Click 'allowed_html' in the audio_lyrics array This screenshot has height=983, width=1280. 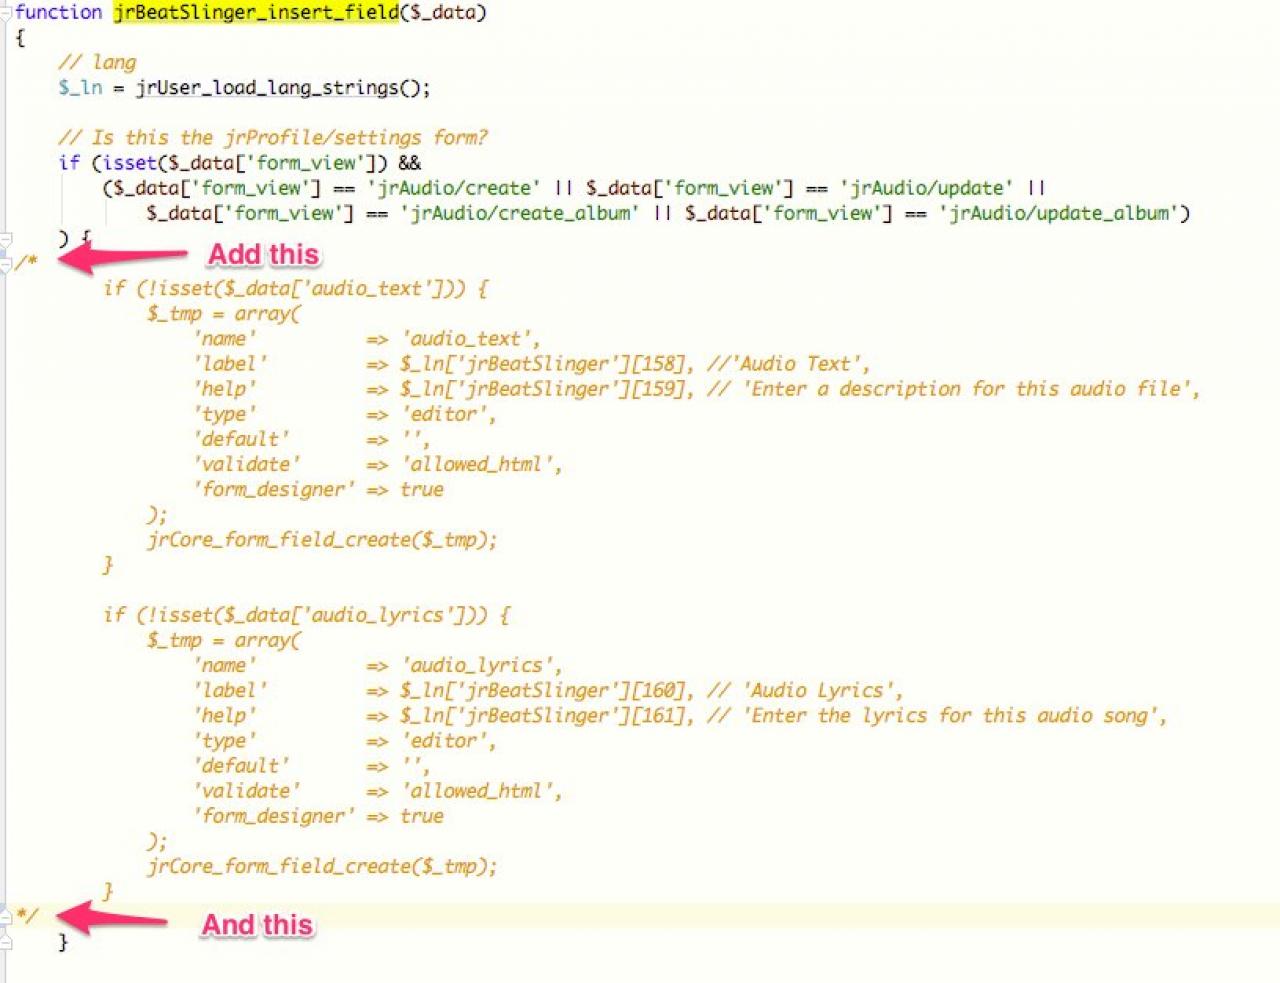[478, 791]
